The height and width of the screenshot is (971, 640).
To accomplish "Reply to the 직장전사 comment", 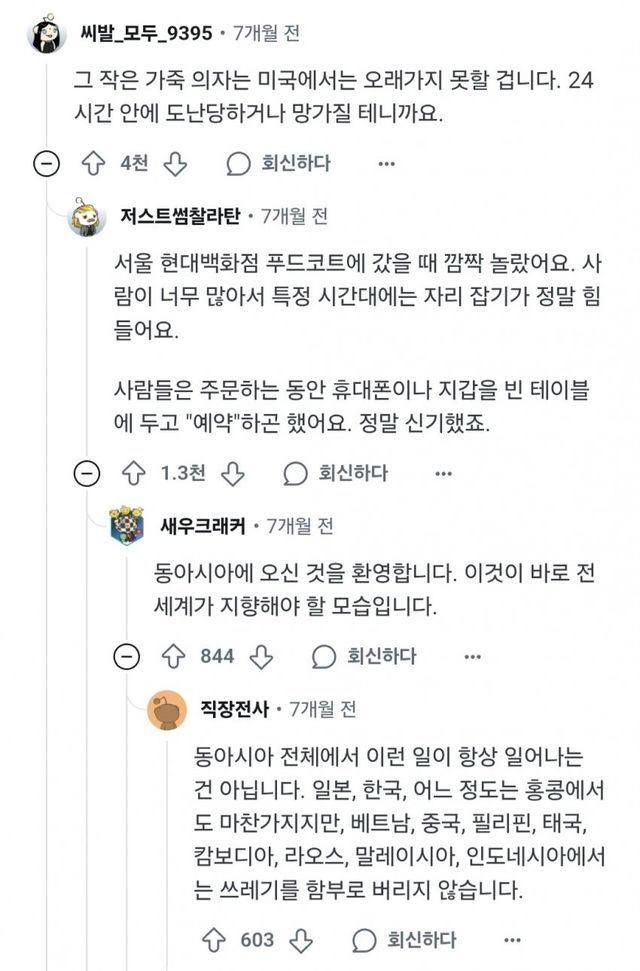I will tap(404, 939).
